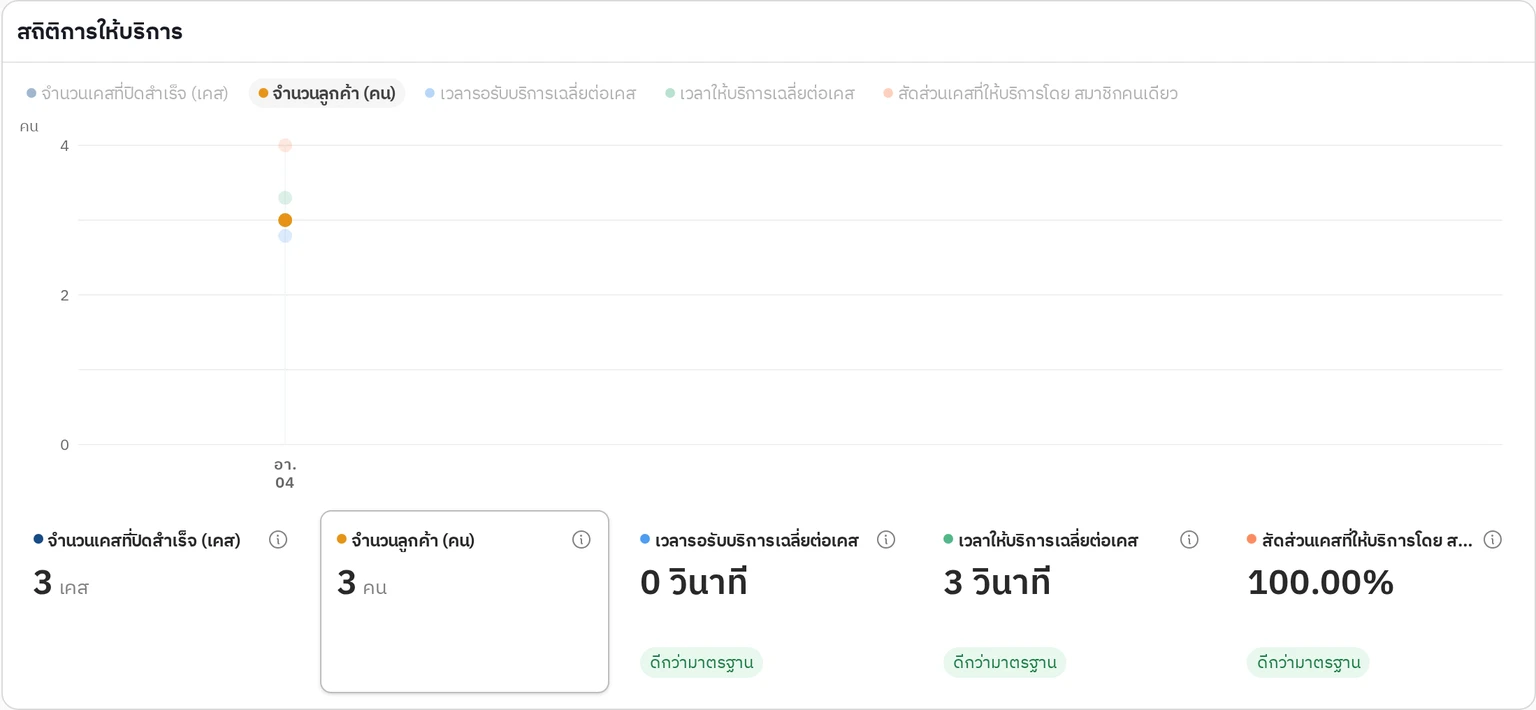
Task: Click the สถิติการให้บริการ heading
Action: [x=99, y=31]
